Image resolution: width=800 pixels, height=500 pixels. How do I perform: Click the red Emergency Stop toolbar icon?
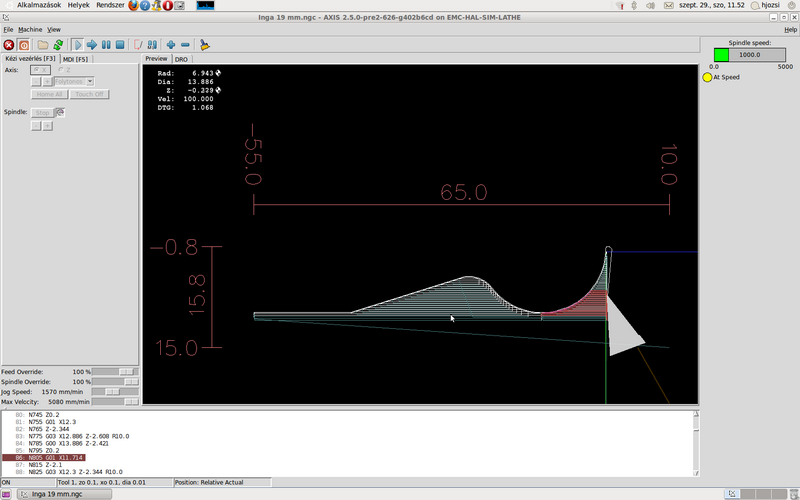pos(9,45)
